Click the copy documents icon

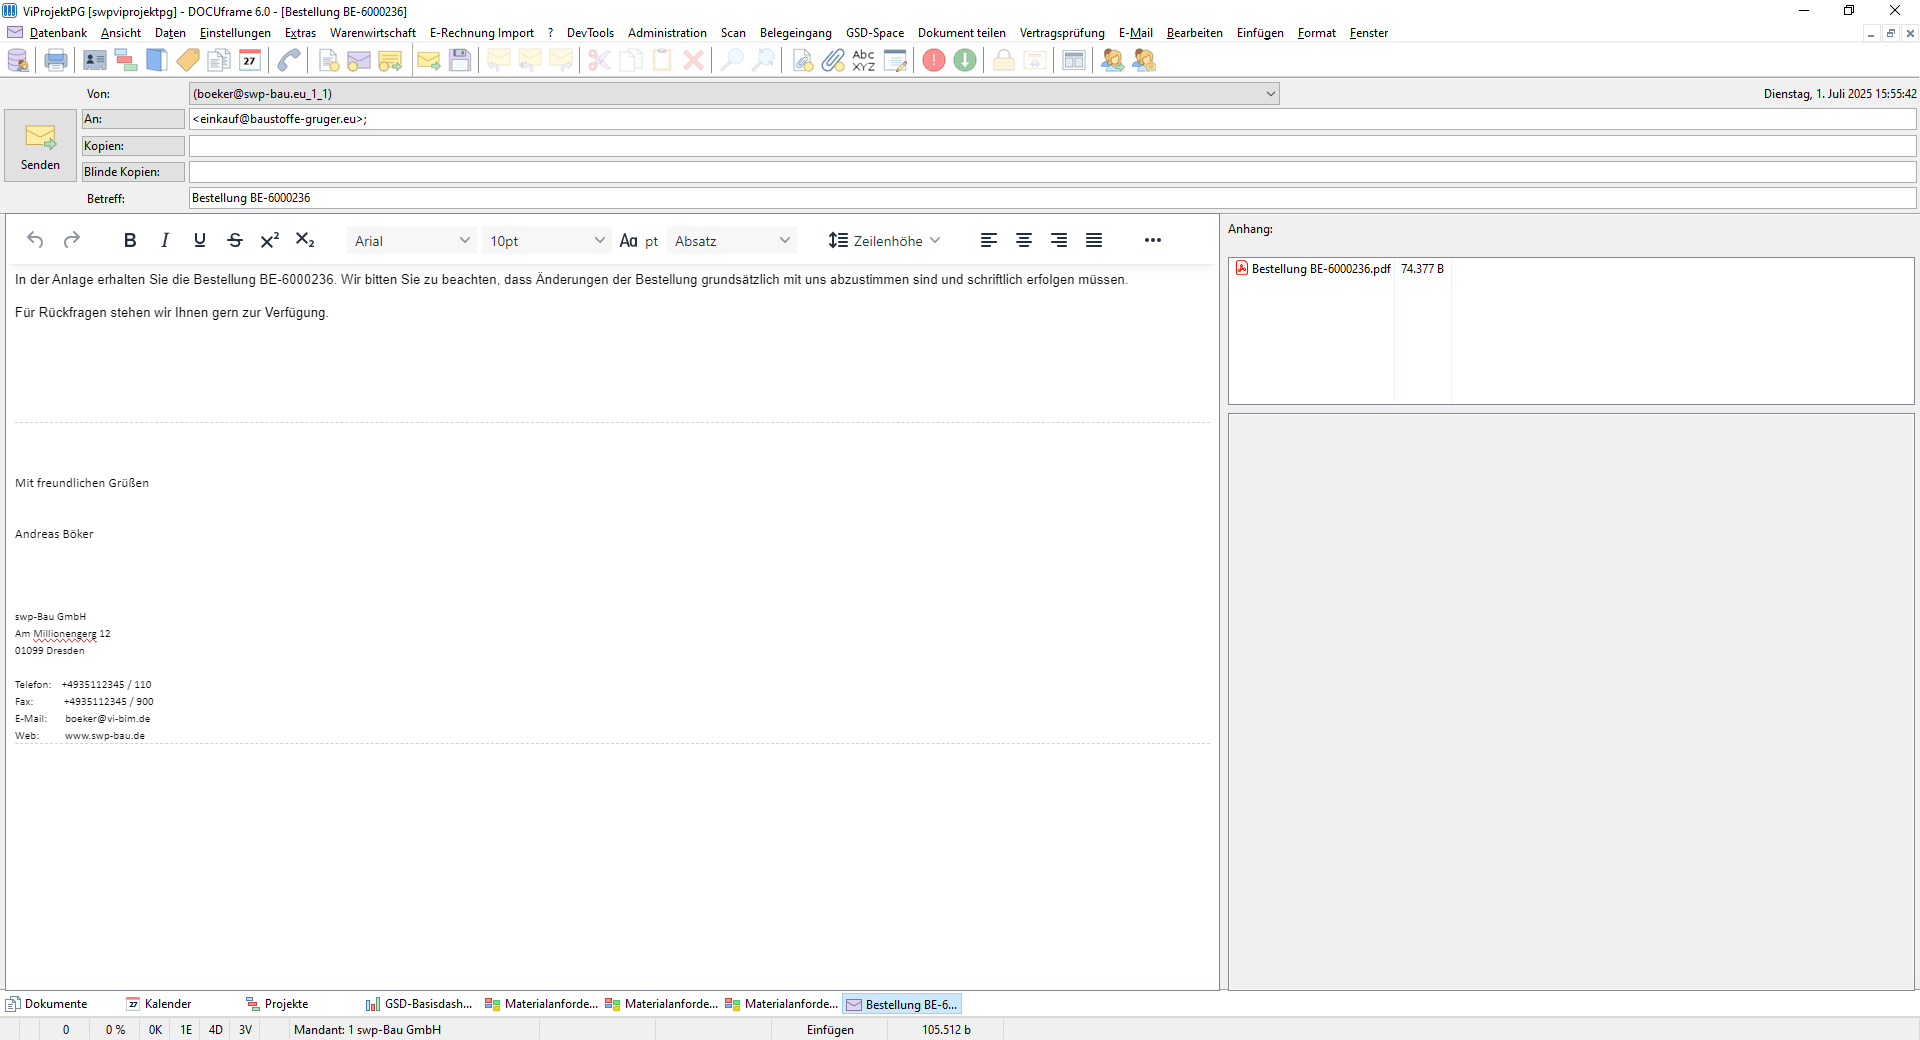pos(219,61)
